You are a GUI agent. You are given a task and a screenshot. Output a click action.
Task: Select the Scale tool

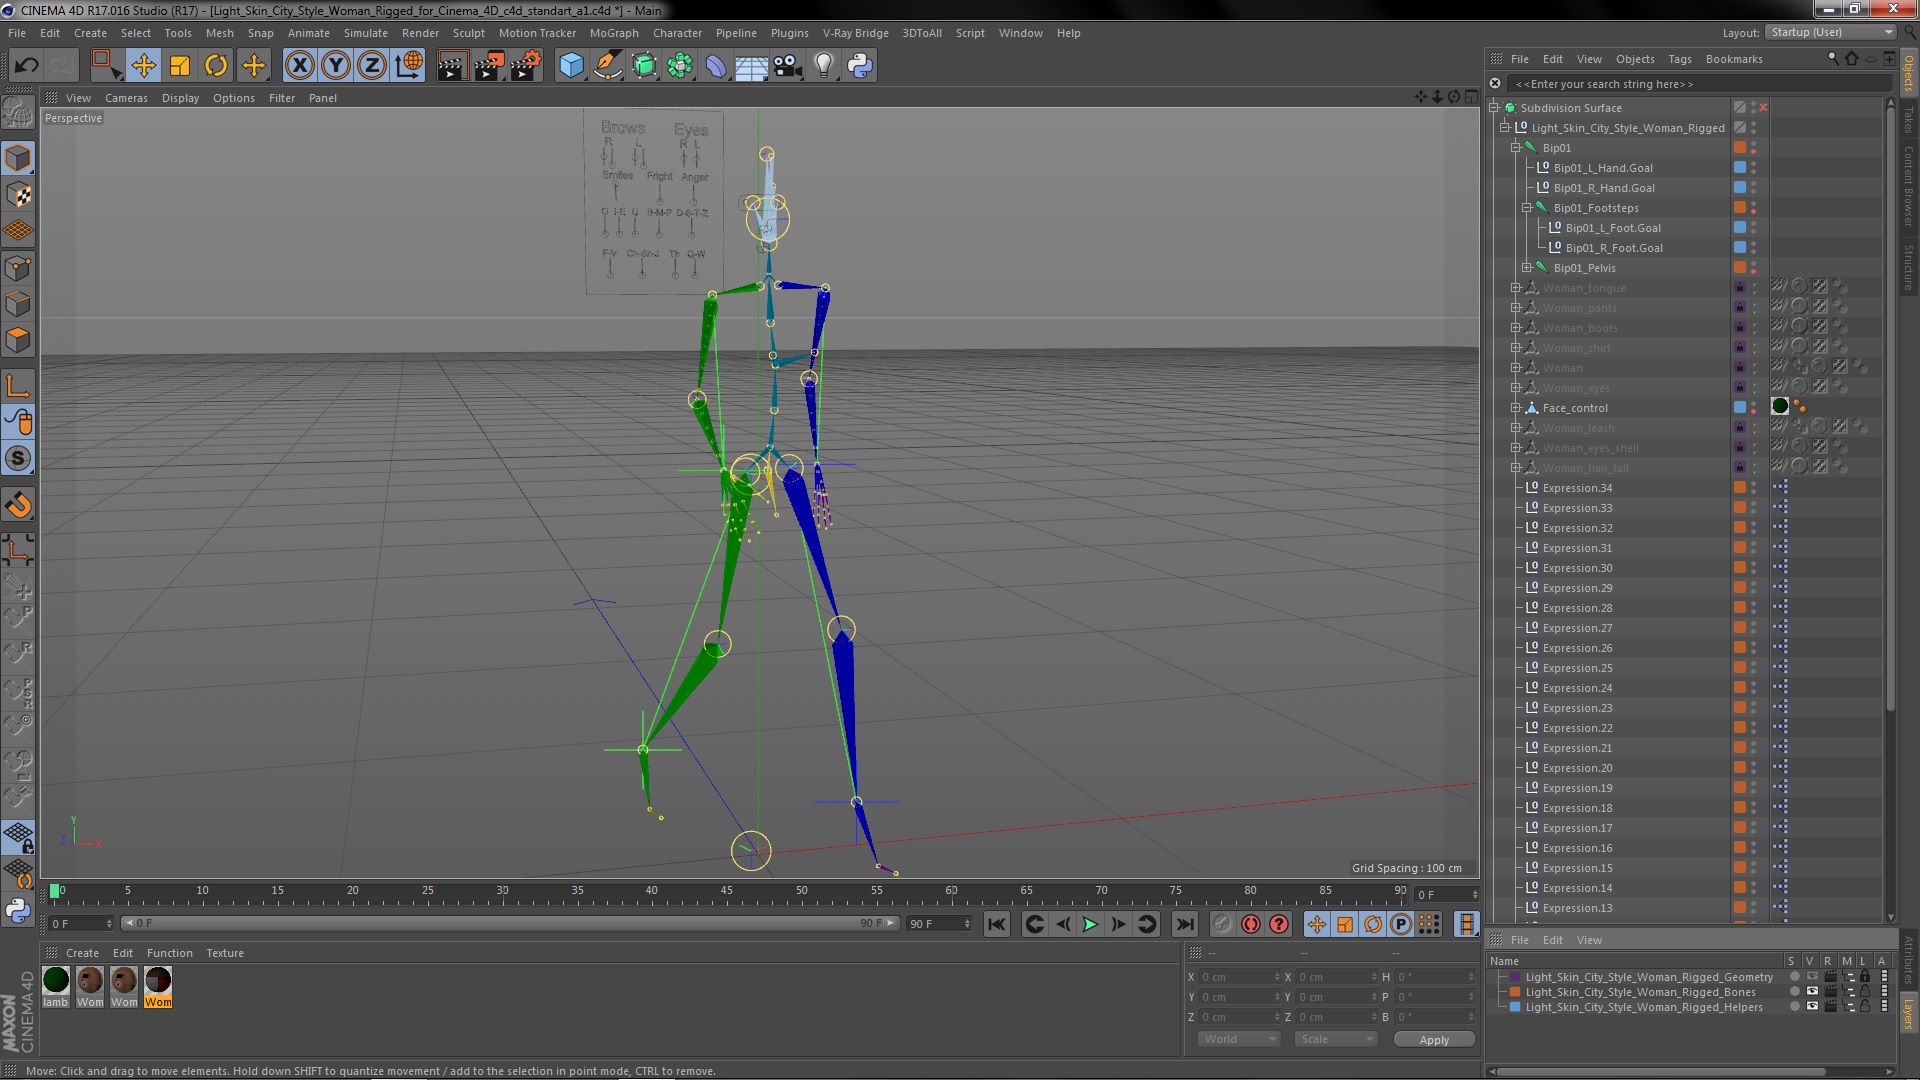[x=180, y=66]
